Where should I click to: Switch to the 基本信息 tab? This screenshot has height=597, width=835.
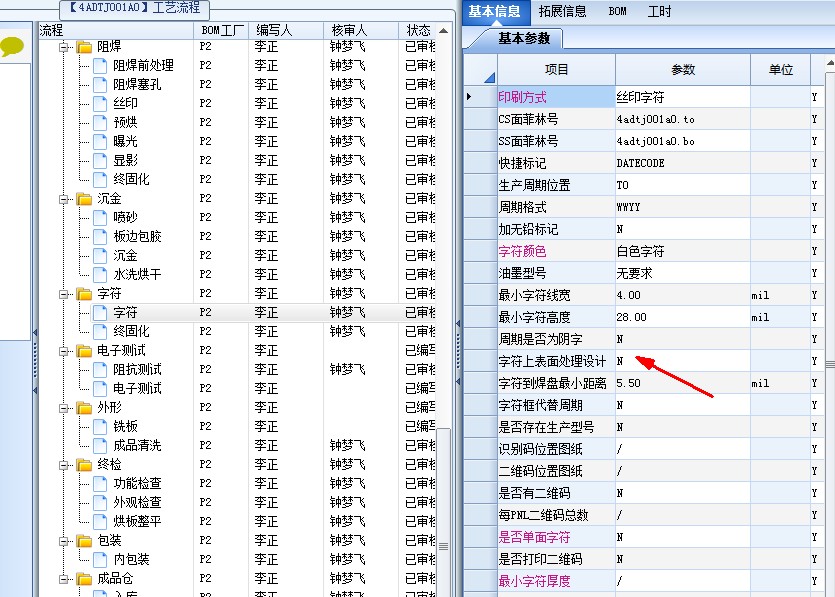(494, 12)
